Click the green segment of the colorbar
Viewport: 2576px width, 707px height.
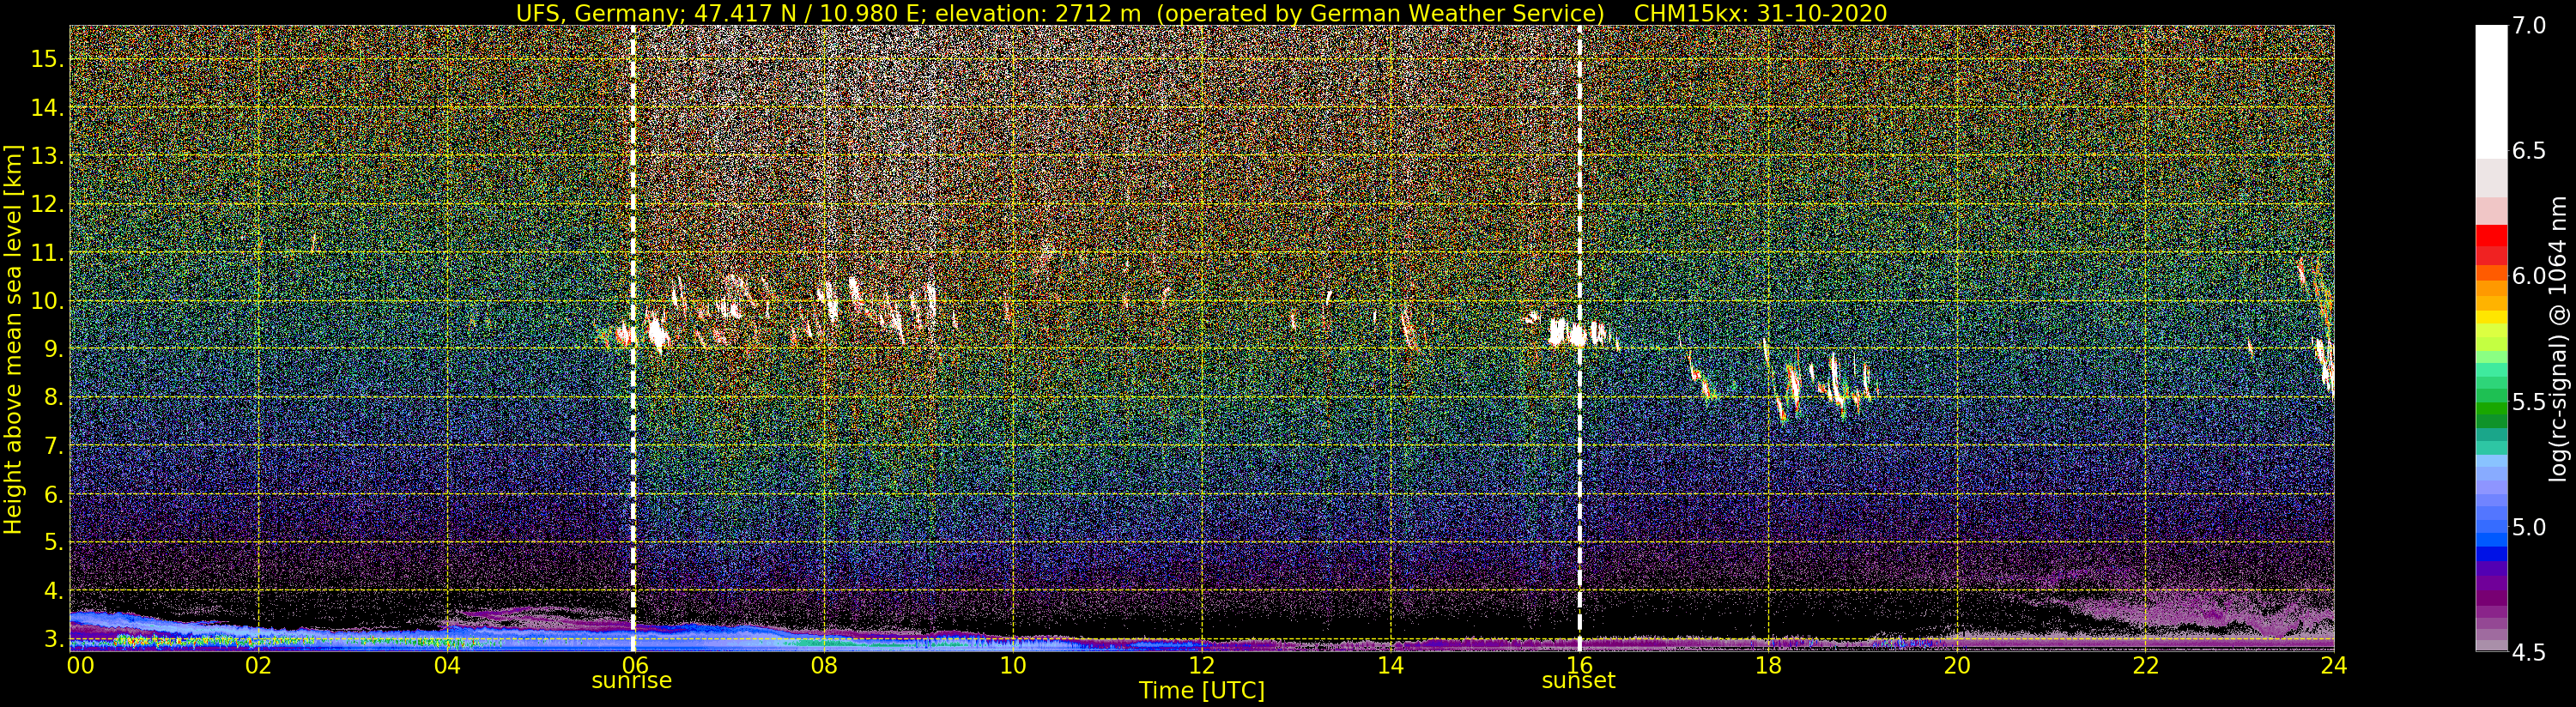point(2491,410)
